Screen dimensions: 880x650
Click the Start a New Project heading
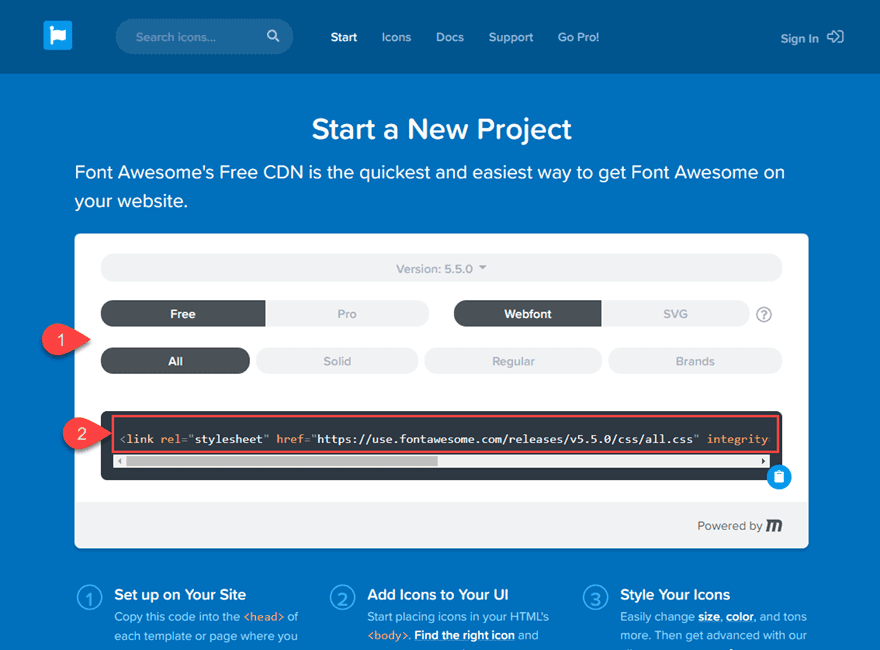click(441, 129)
